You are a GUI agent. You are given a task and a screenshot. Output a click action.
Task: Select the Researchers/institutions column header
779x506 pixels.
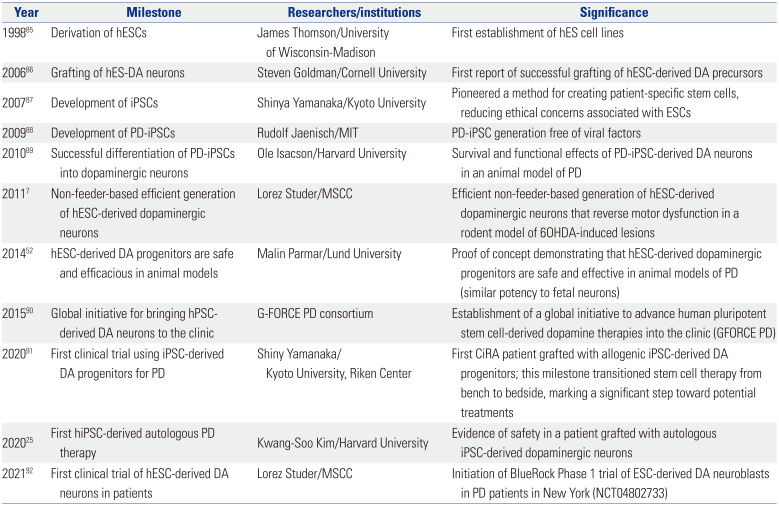342,11
